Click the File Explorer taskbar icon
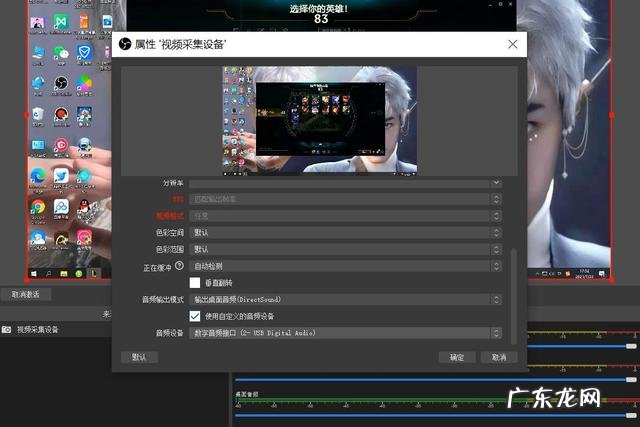This screenshot has width=640, height=427. click(x=64, y=274)
